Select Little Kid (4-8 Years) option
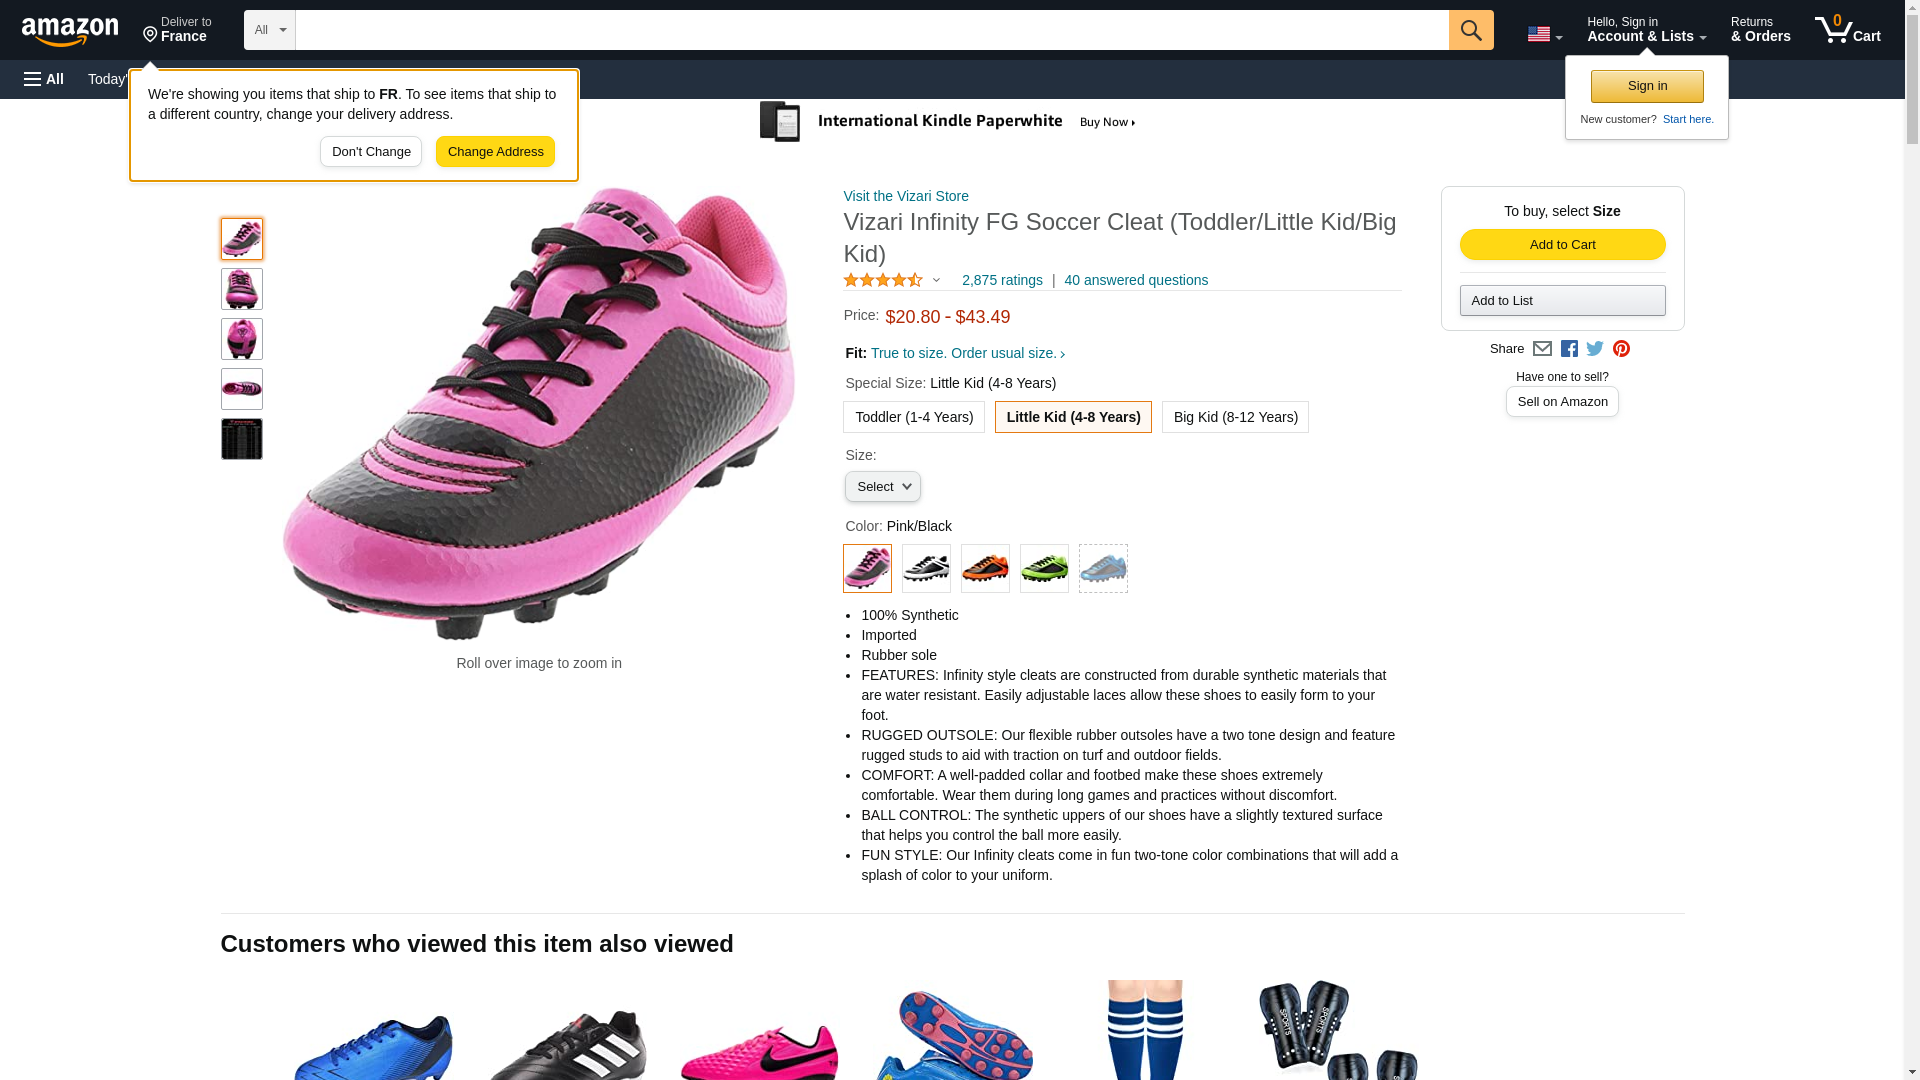1920x1080 pixels. click(x=1072, y=417)
